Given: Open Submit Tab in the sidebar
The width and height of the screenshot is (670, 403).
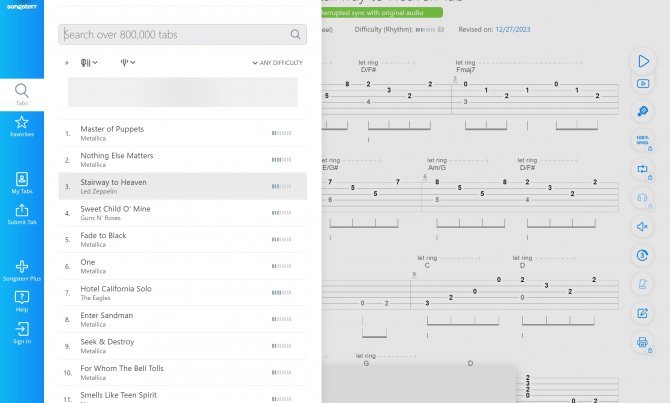Looking at the screenshot, I should pos(22,214).
